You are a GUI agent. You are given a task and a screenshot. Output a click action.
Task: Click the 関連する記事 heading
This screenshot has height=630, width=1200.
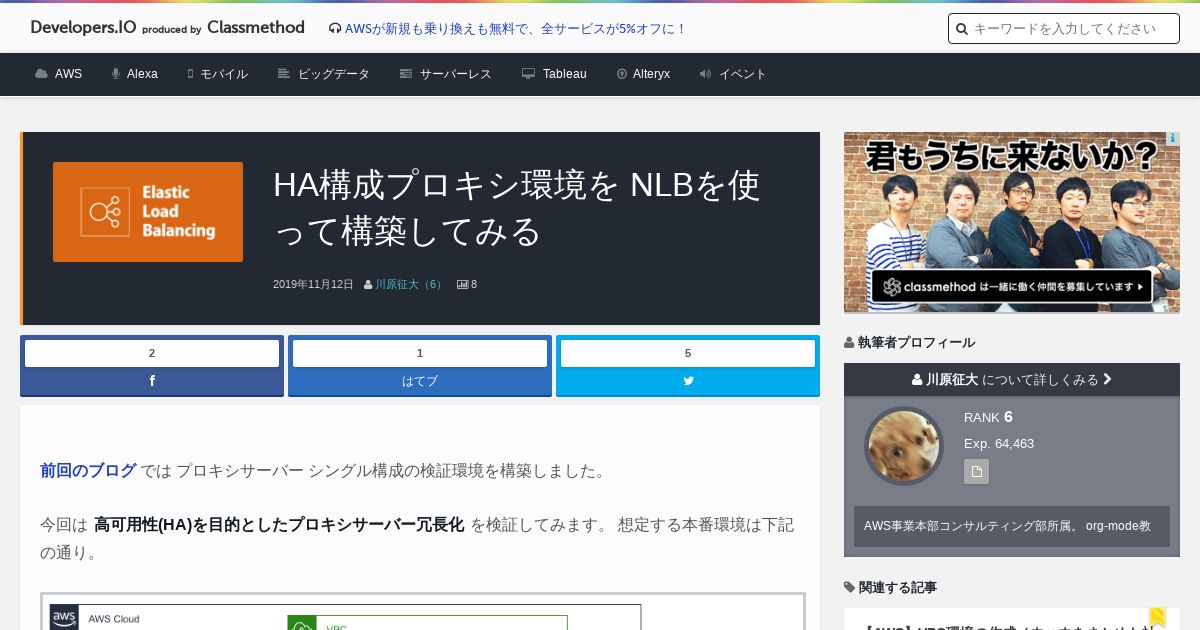890,588
